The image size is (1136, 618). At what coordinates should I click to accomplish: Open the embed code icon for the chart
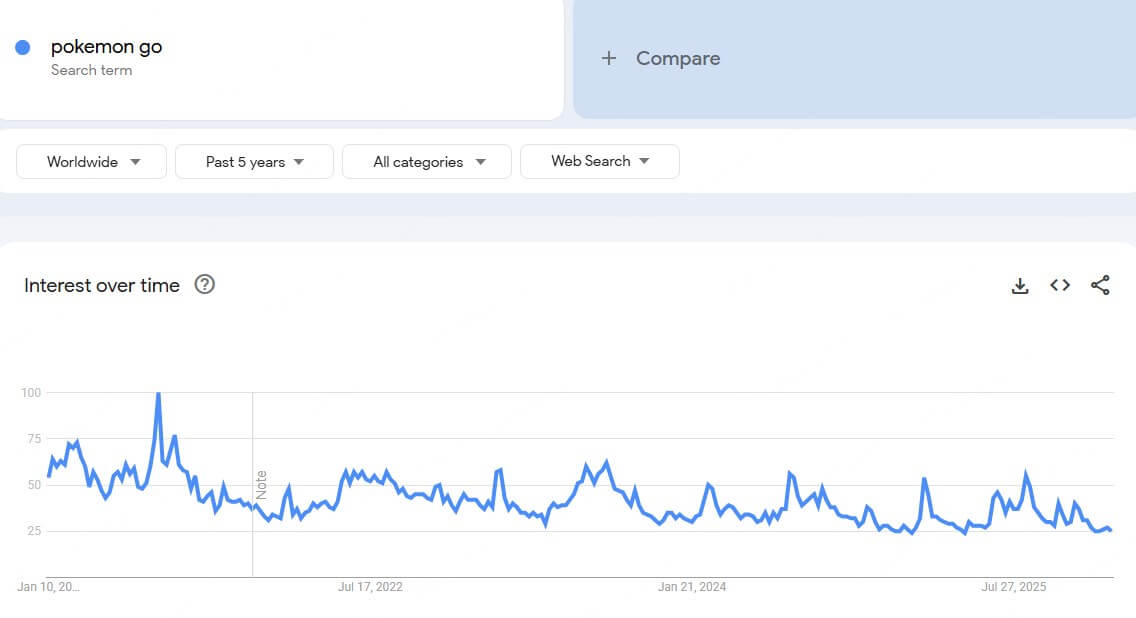point(1059,285)
